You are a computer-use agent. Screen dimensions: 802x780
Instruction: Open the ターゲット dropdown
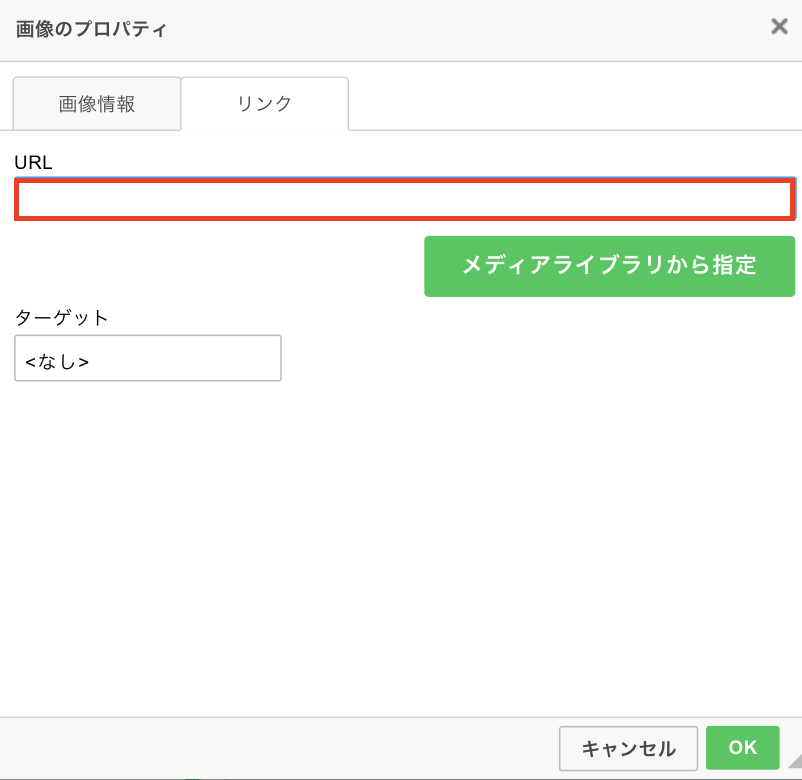(148, 358)
